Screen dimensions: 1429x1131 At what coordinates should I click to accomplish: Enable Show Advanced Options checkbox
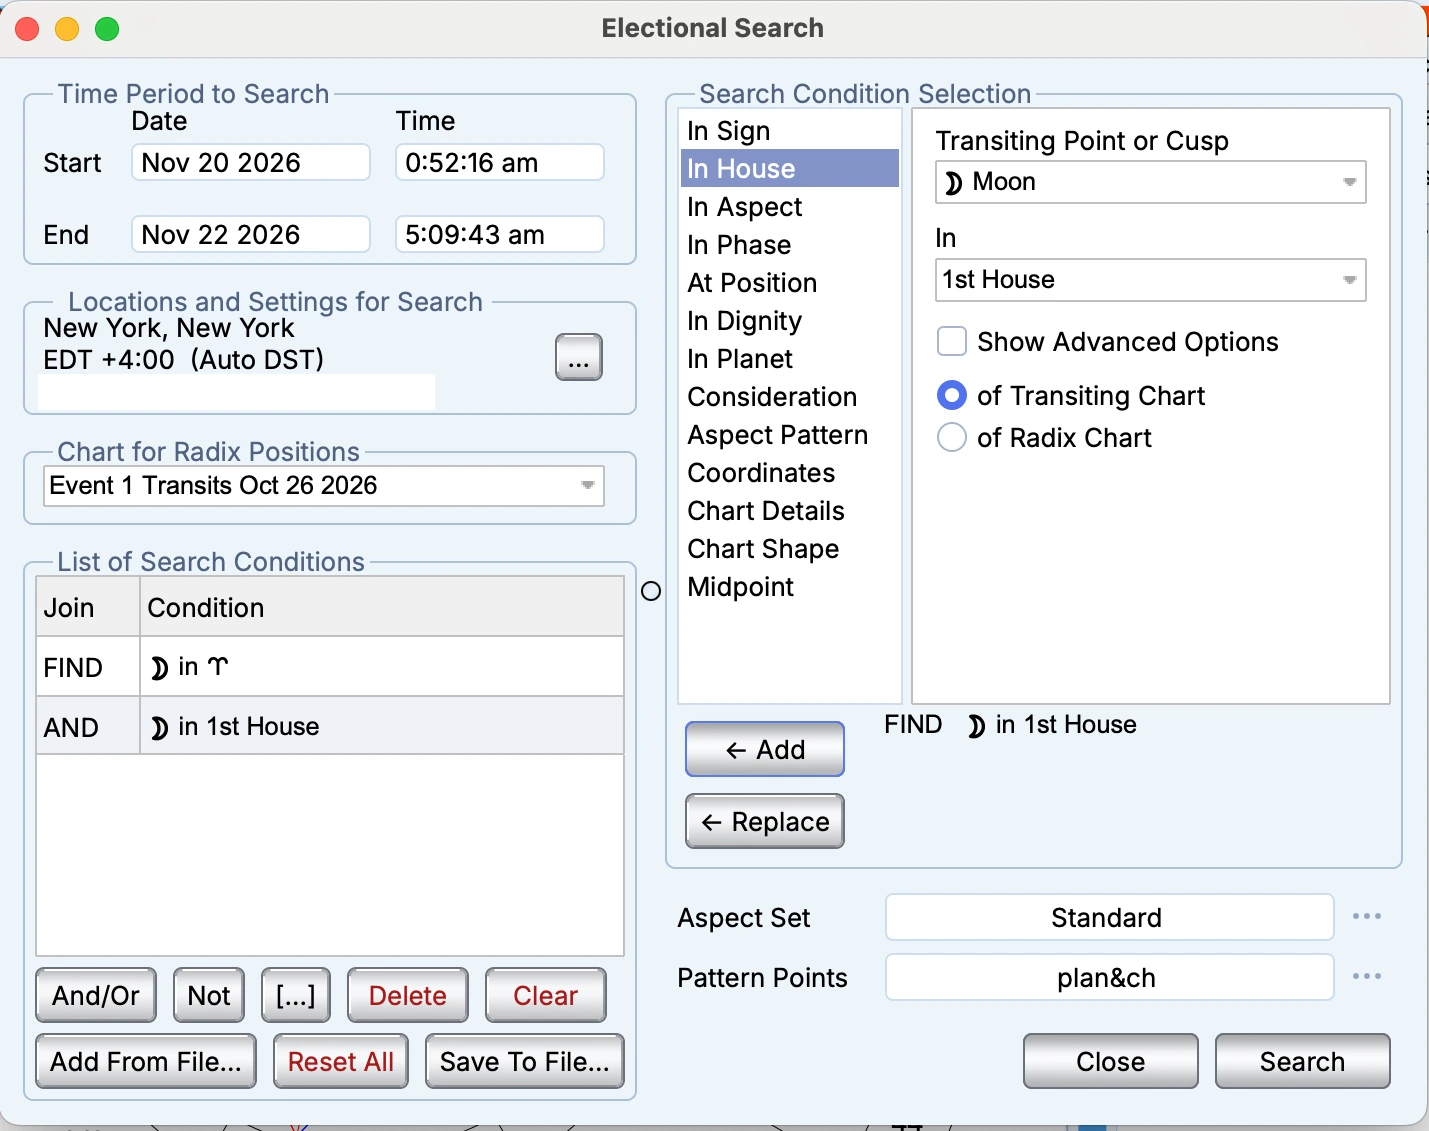point(952,341)
